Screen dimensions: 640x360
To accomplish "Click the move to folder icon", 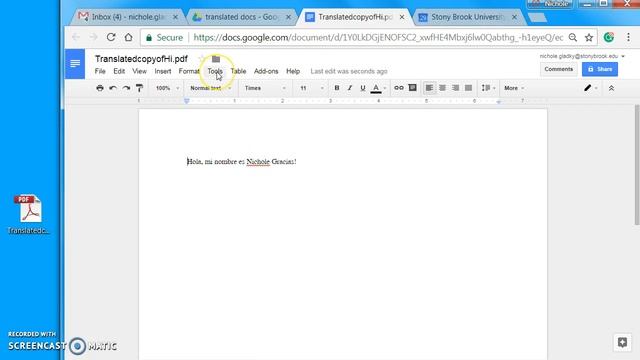I will (x=216, y=59).
